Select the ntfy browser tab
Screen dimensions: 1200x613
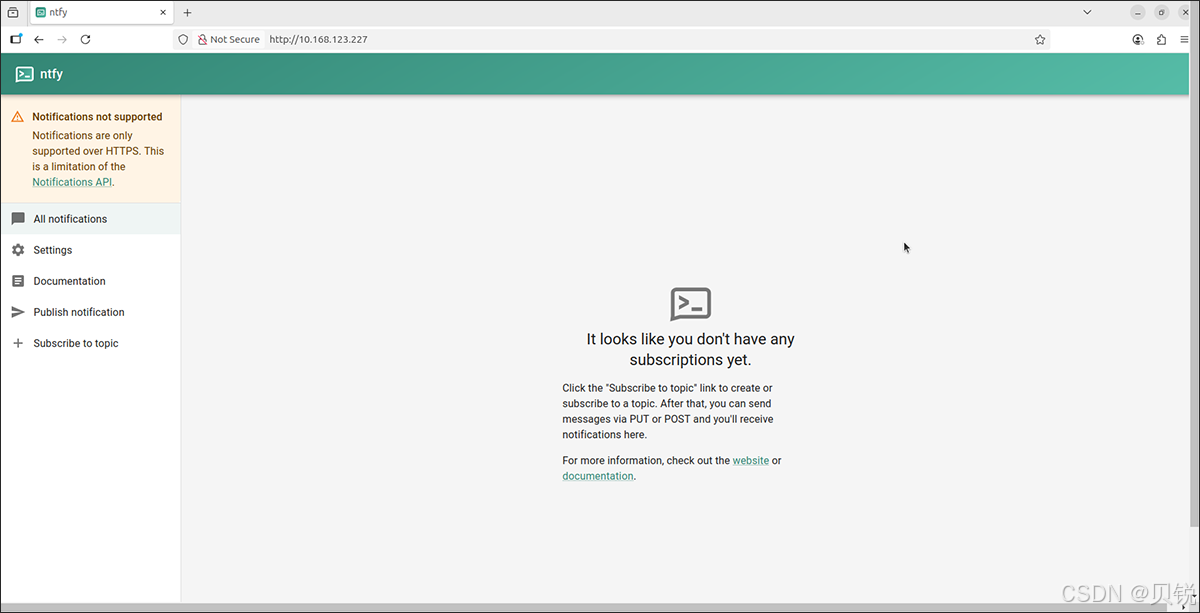coord(100,13)
